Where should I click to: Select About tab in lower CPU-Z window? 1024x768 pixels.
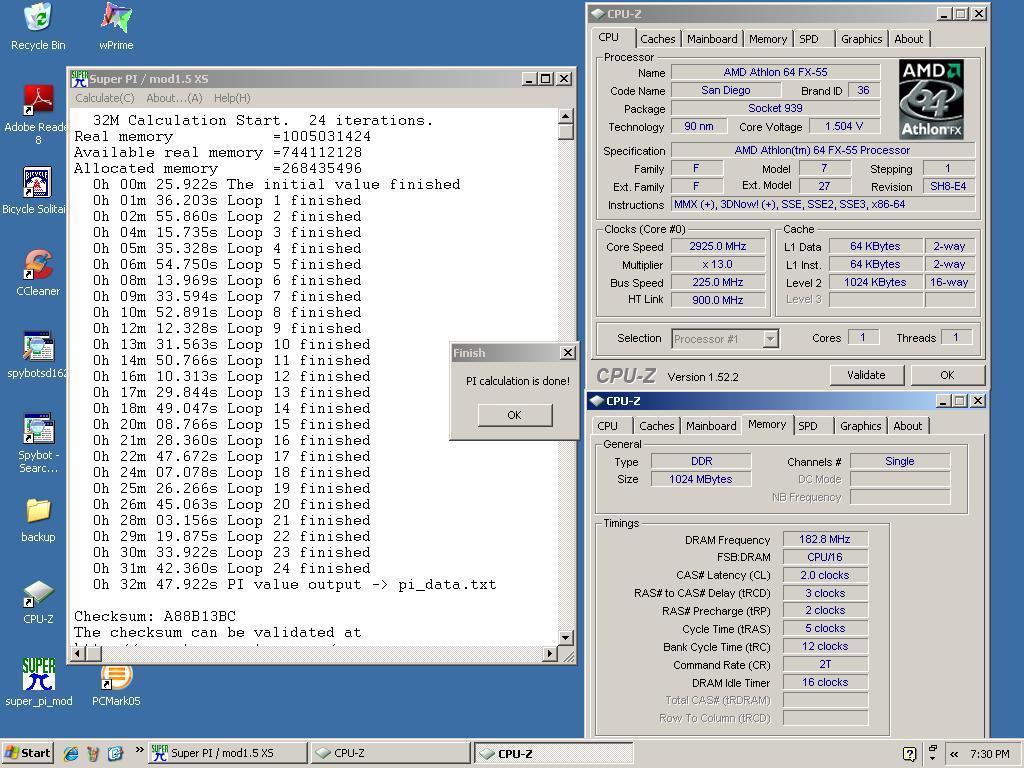click(908, 426)
